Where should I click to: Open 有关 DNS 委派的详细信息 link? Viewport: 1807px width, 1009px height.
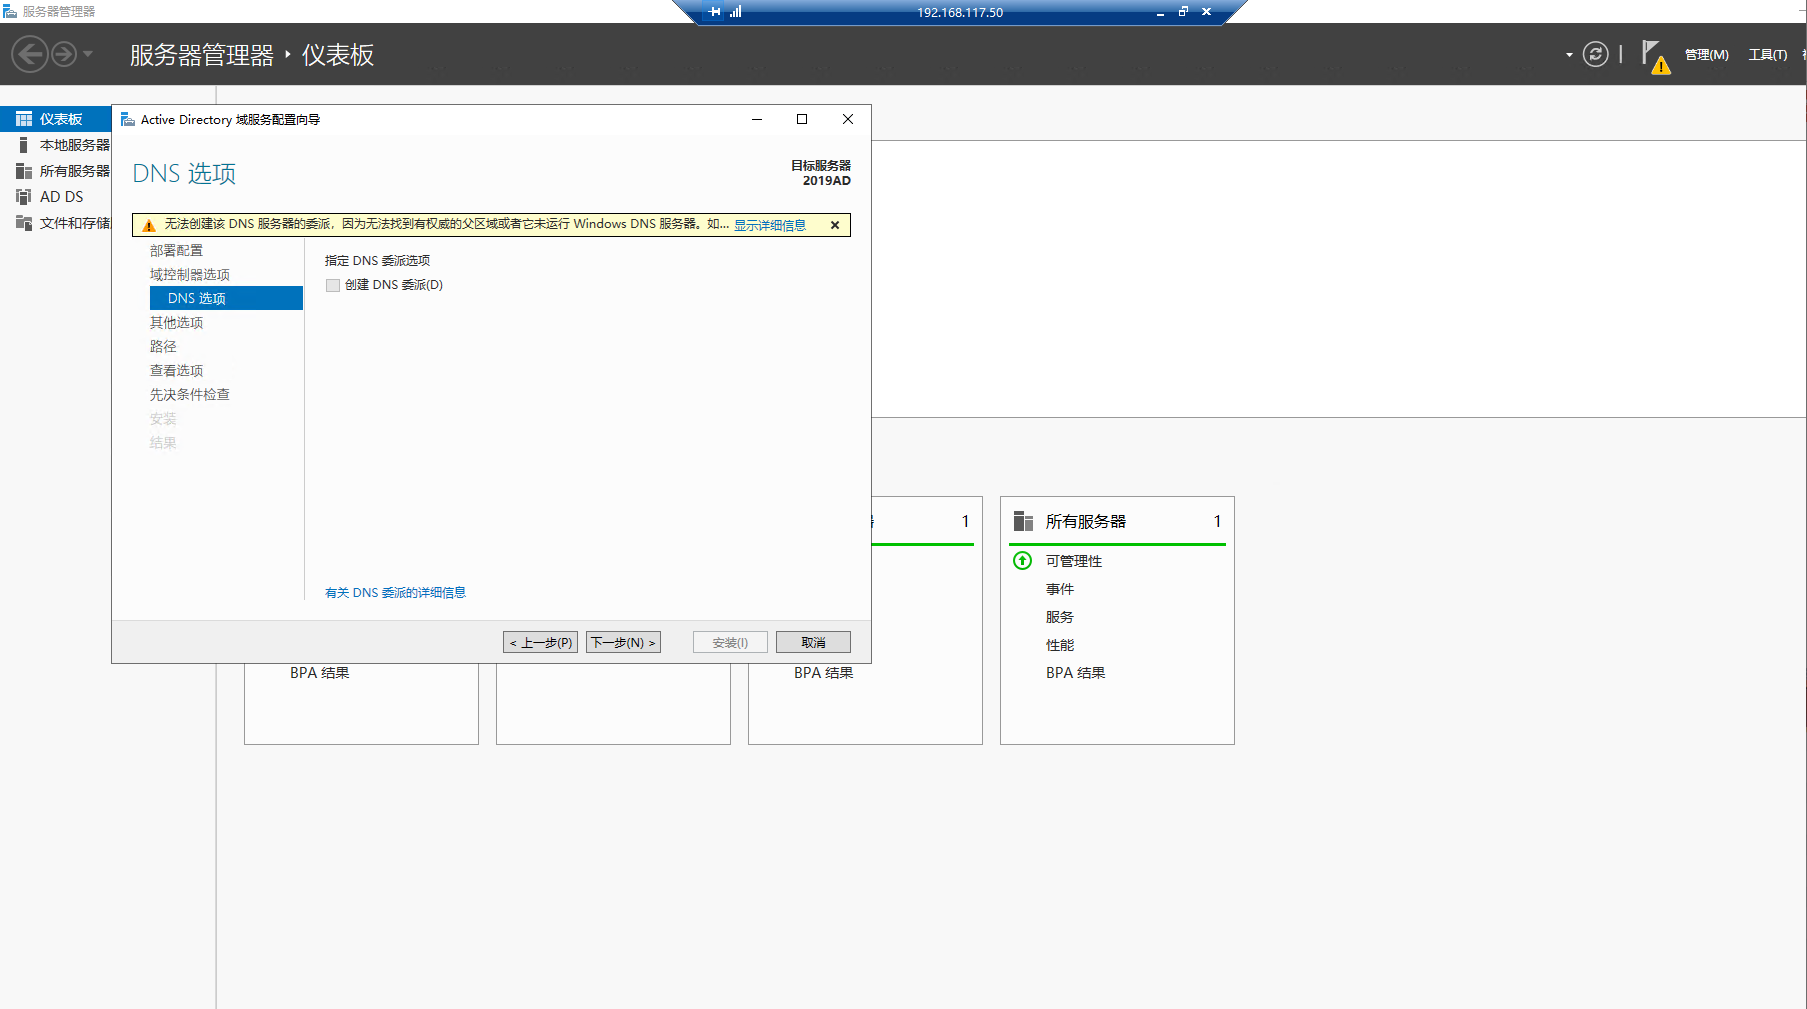pyautogui.click(x=395, y=592)
